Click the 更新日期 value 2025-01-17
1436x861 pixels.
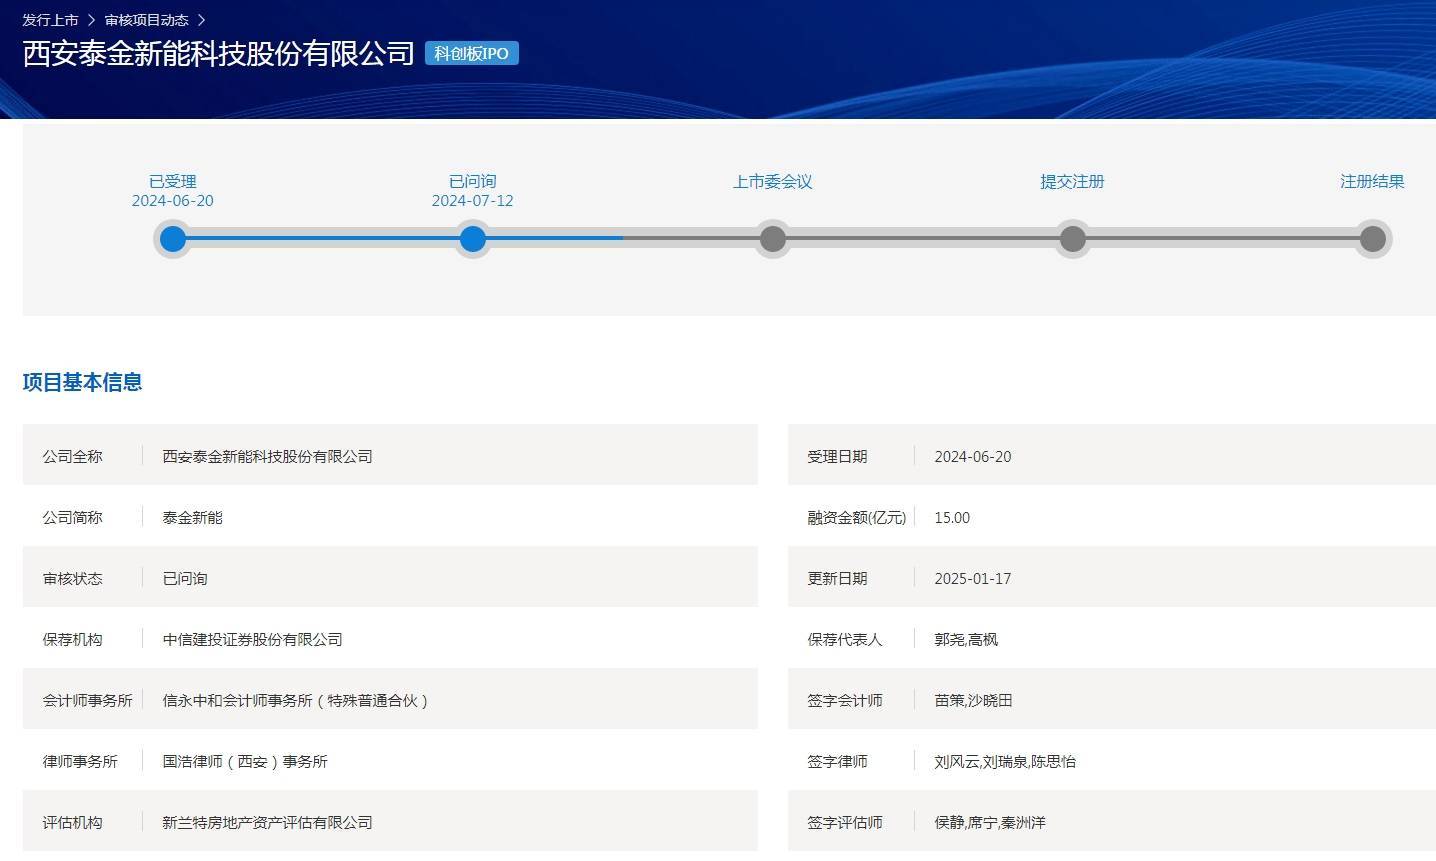coord(972,578)
